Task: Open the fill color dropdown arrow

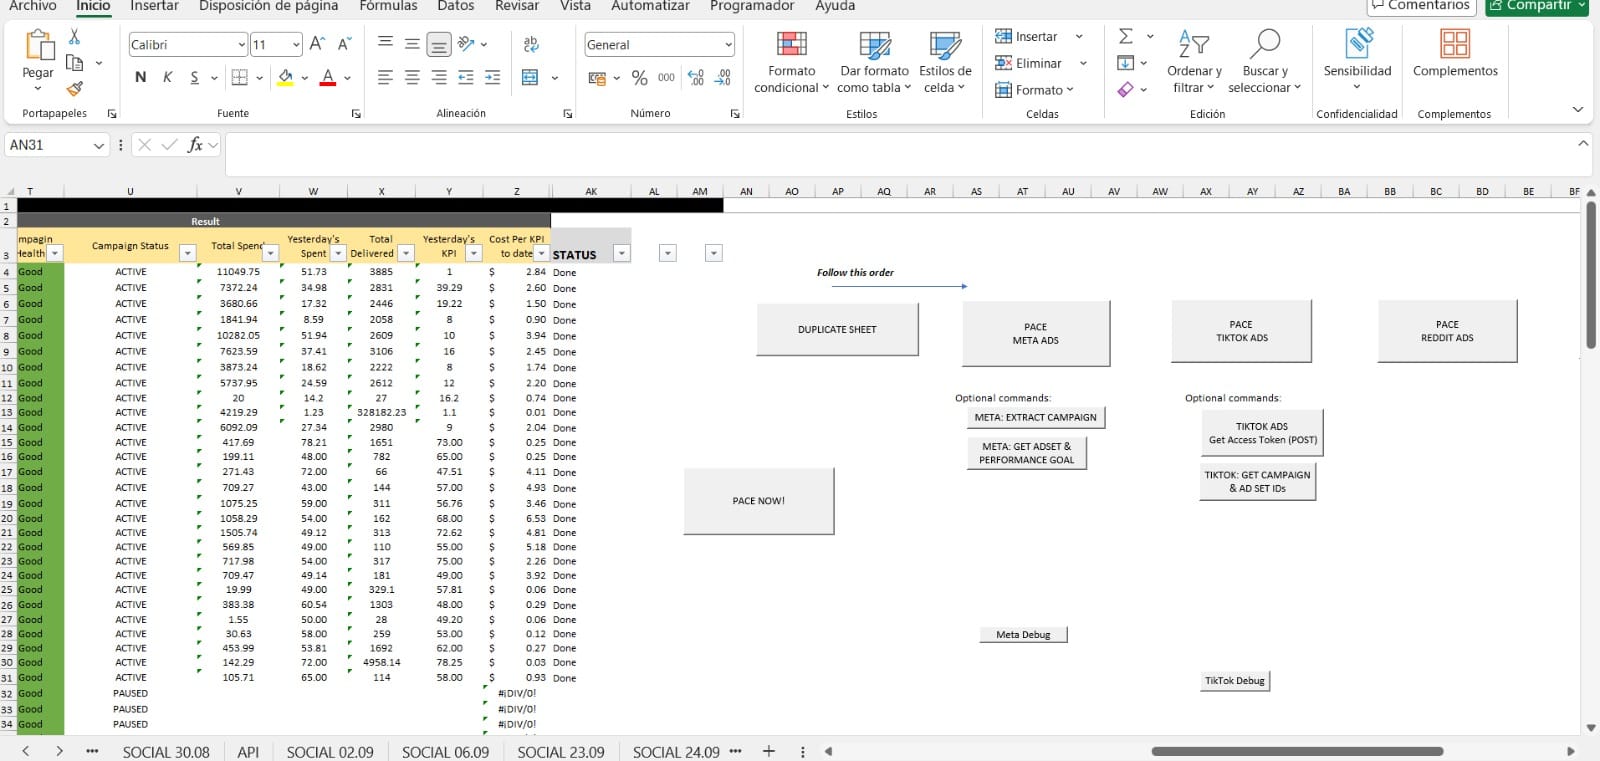Action: [x=305, y=78]
